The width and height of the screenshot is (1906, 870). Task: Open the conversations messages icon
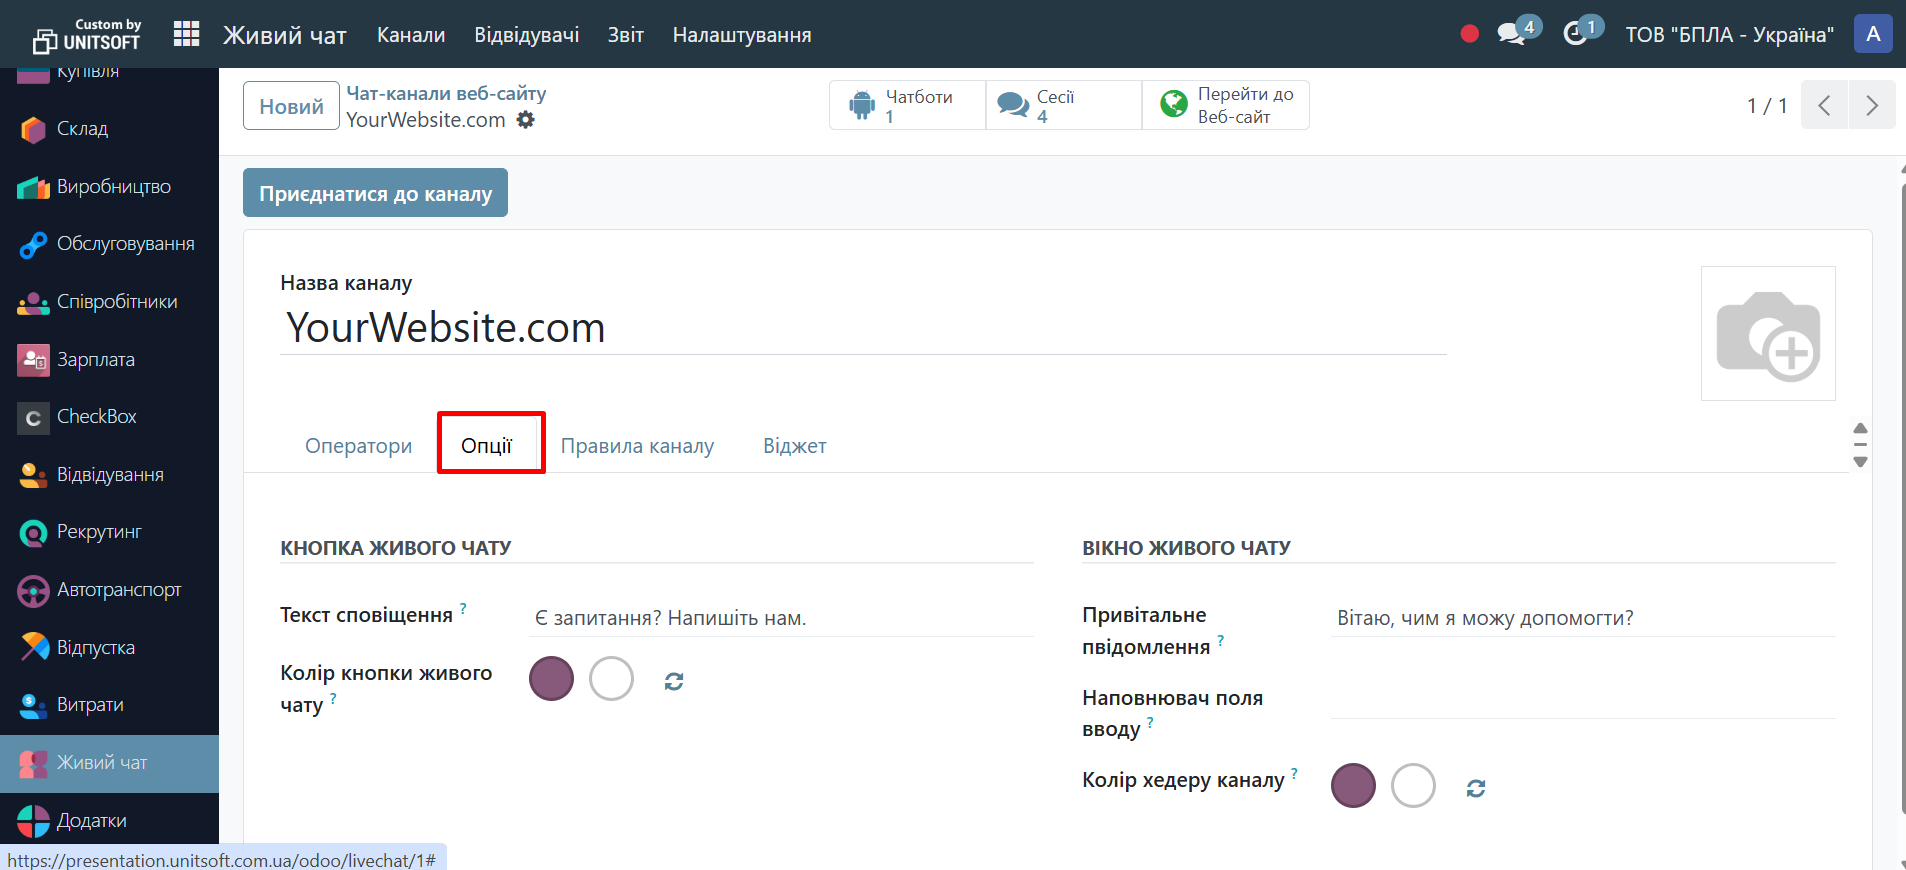pos(1511,34)
